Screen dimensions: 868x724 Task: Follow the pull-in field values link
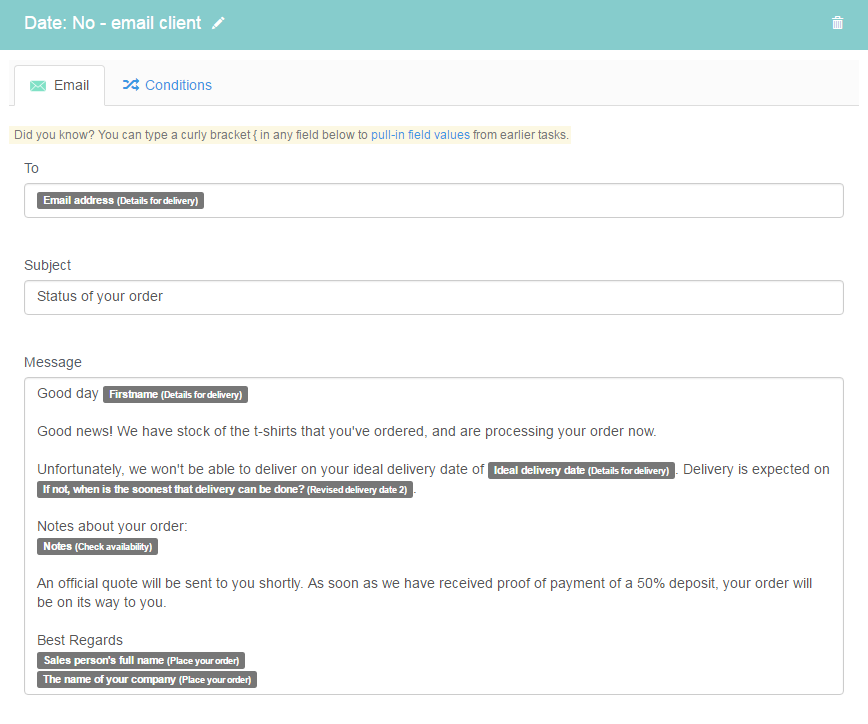(420, 135)
